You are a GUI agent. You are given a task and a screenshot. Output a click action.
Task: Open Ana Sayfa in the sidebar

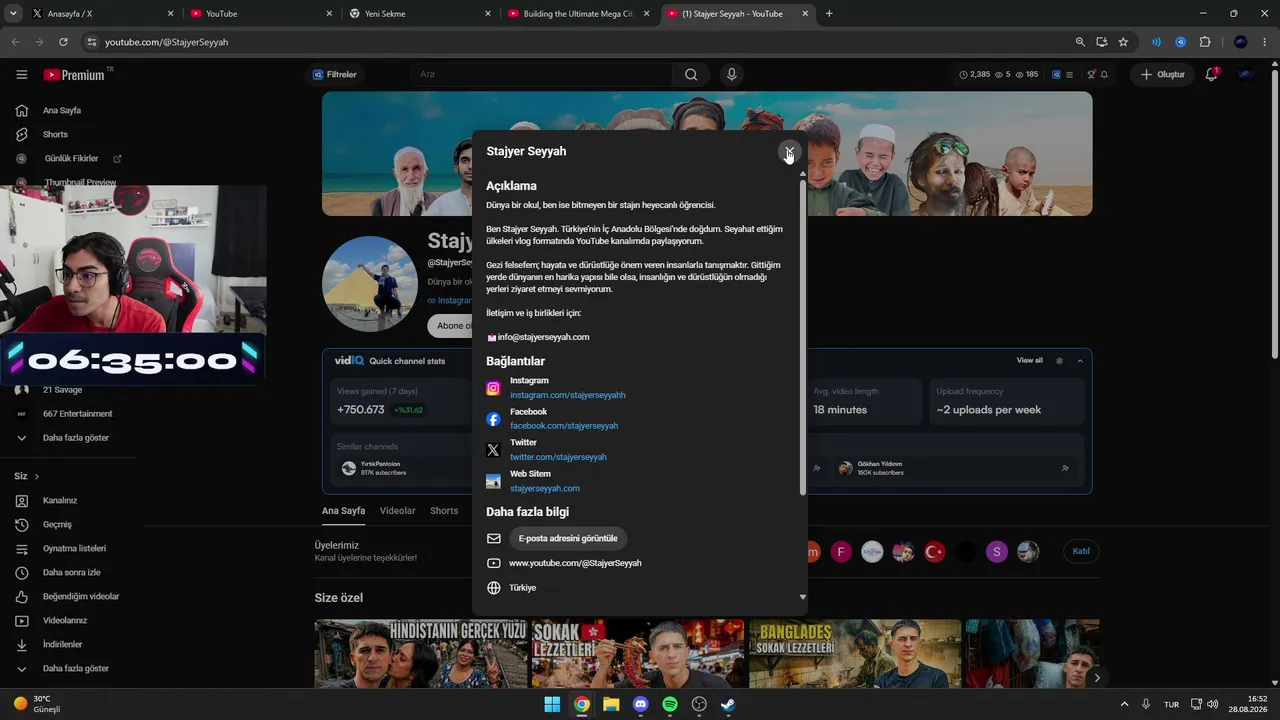(x=62, y=110)
